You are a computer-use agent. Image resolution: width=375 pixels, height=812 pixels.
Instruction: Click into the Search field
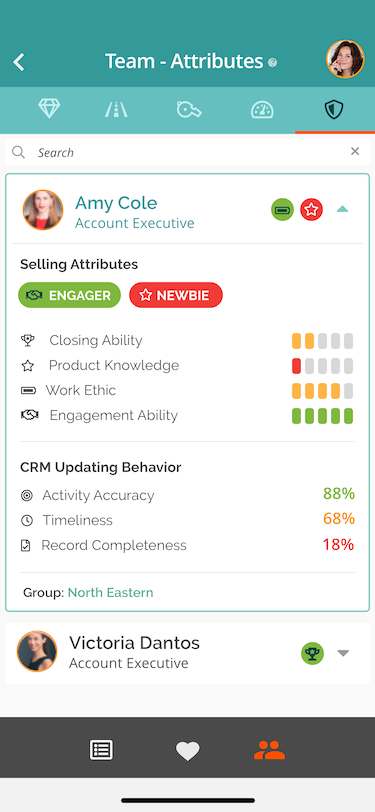(x=188, y=152)
